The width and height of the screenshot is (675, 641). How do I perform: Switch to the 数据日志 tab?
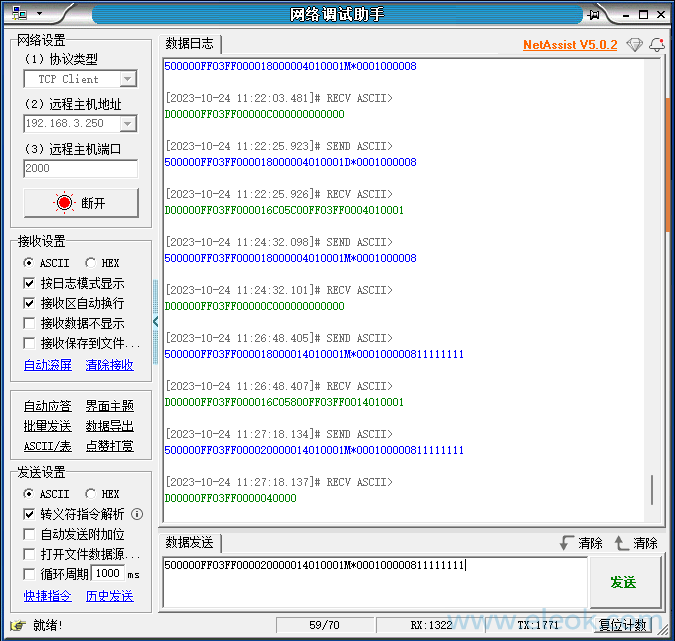(189, 44)
